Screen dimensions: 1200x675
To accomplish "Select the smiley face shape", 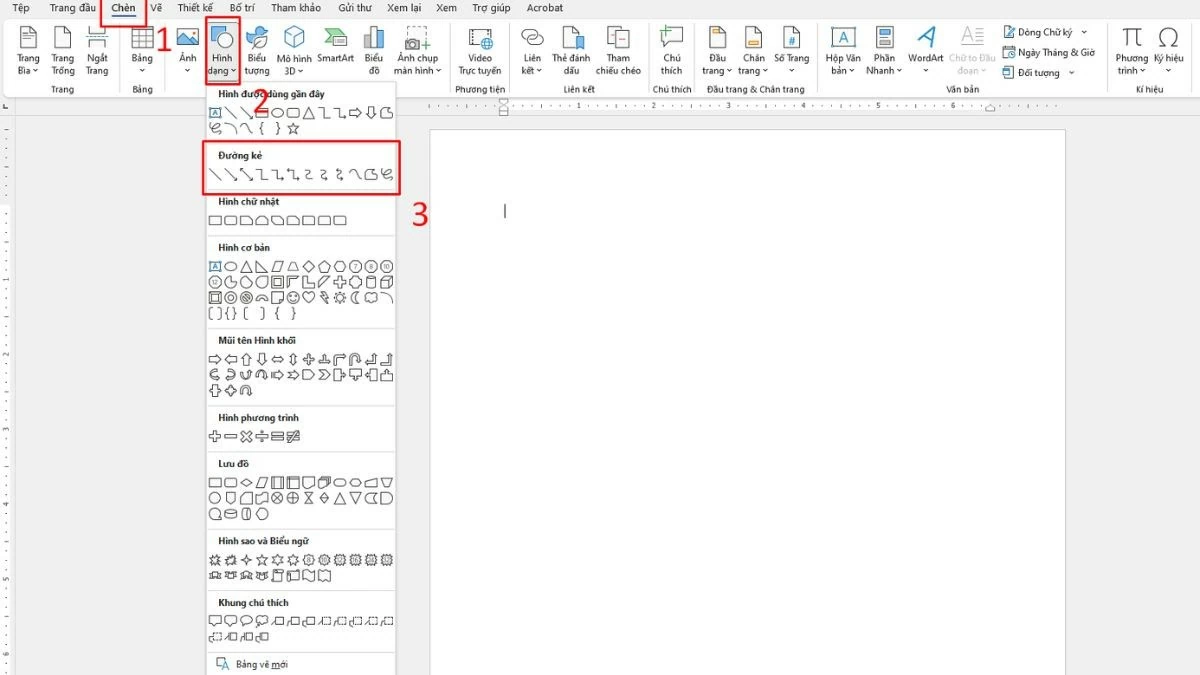I will pos(293,297).
